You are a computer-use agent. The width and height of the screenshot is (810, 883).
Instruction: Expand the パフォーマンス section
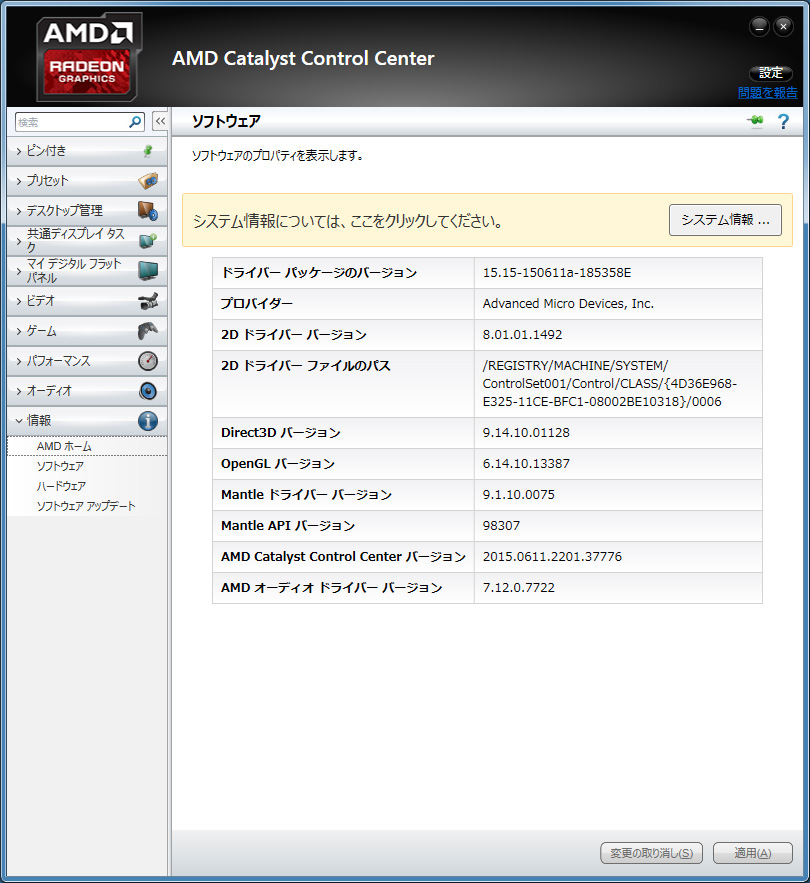(87, 361)
